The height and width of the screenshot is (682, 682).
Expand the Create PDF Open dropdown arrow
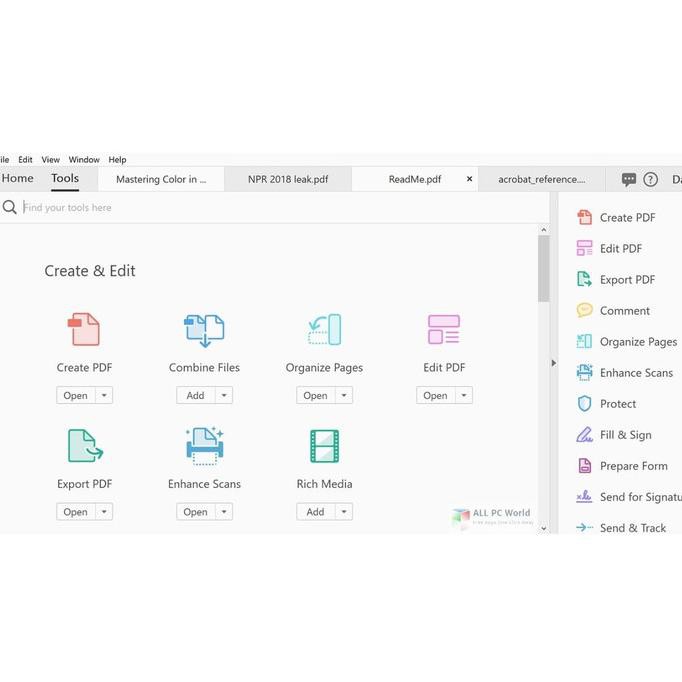[x=104, y=395]
